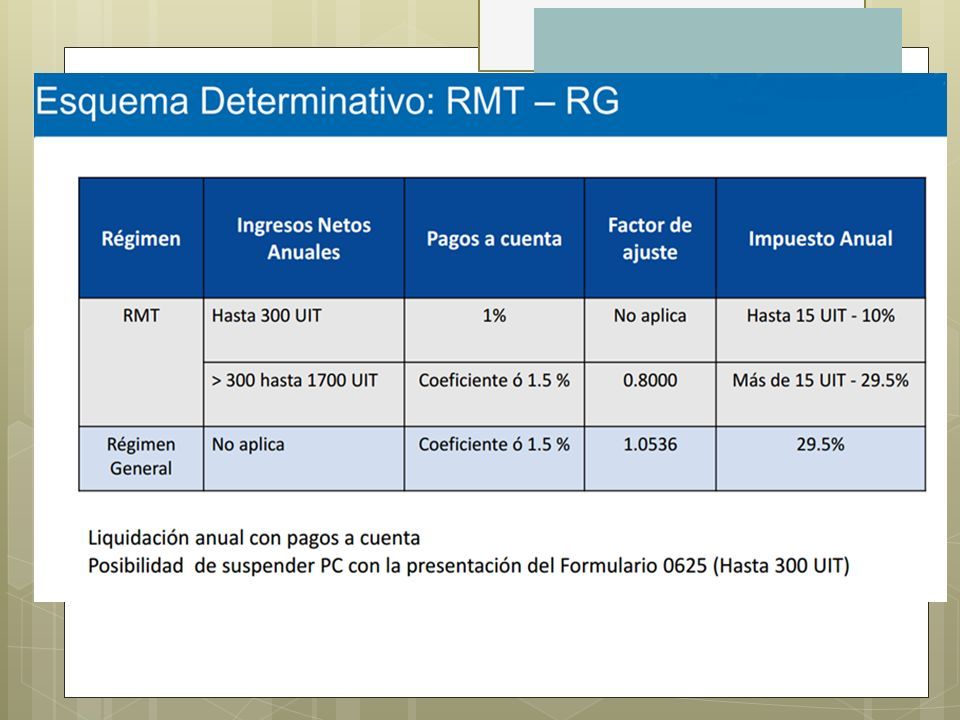Image resolution: width=960 pixels, height=720 pixels.
Task: Click the Régimen General row's "No aplica" ingresos netos cell
Action: click(304, 458)
